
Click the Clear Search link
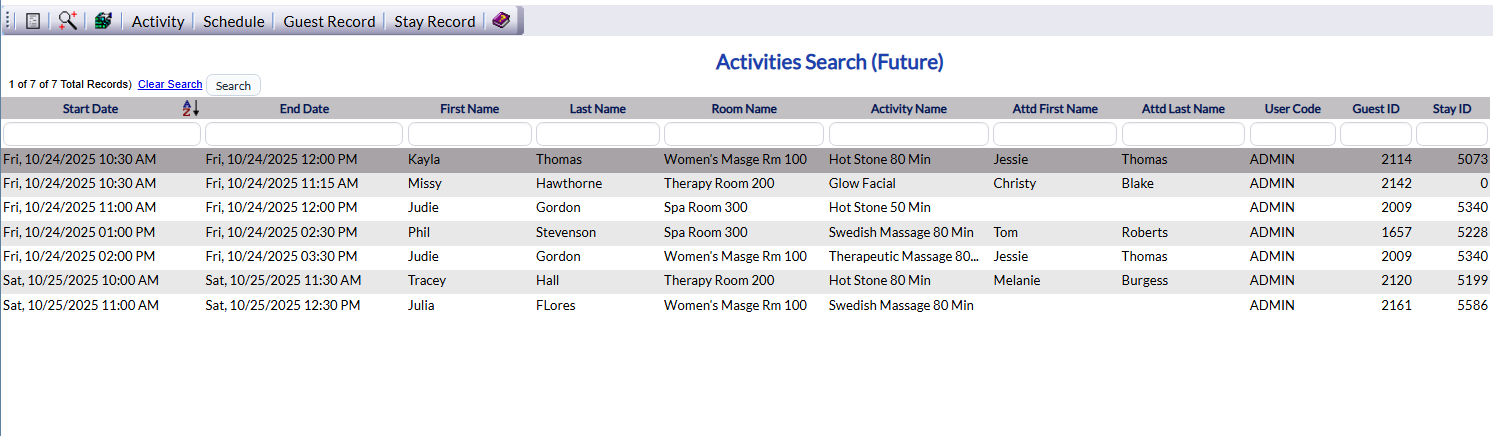tap(170, 85)
